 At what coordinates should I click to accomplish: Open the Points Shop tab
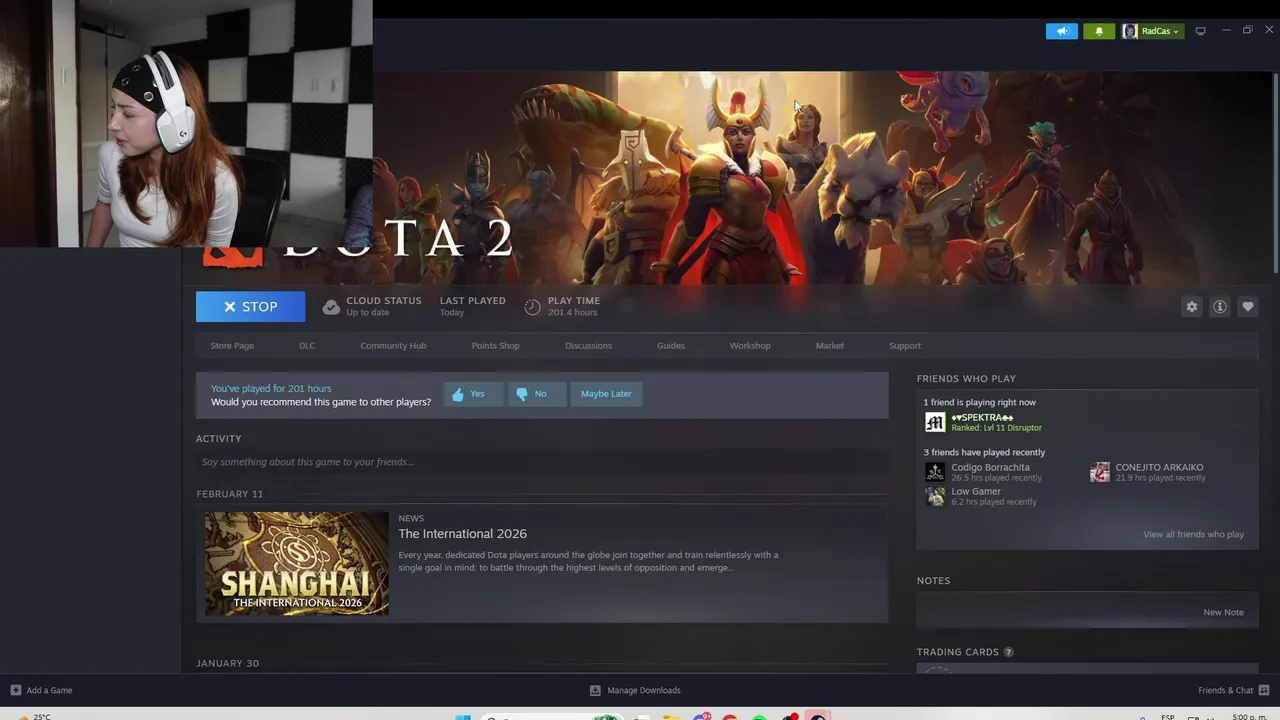[495, 346]
